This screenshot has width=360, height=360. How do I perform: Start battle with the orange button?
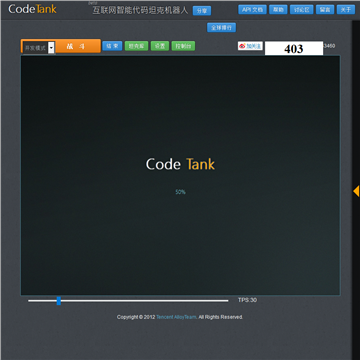point(78,46)
